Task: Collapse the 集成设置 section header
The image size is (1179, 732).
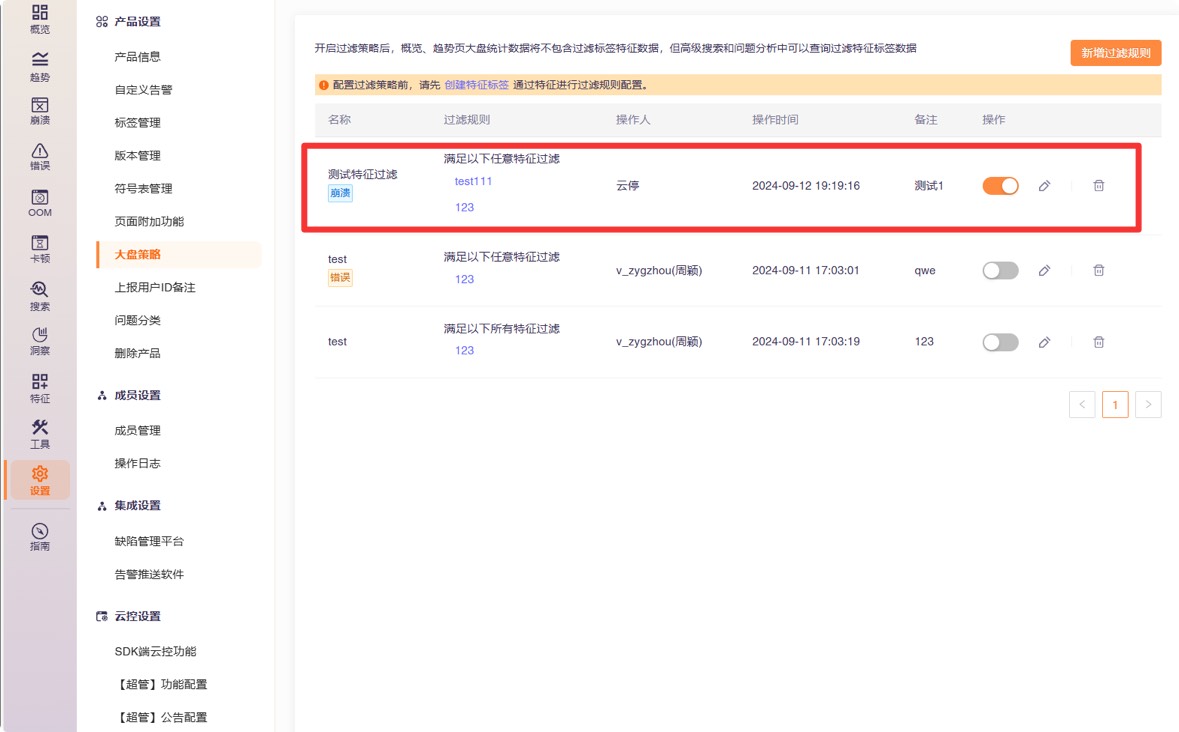Action: click(x=137, y=506)
